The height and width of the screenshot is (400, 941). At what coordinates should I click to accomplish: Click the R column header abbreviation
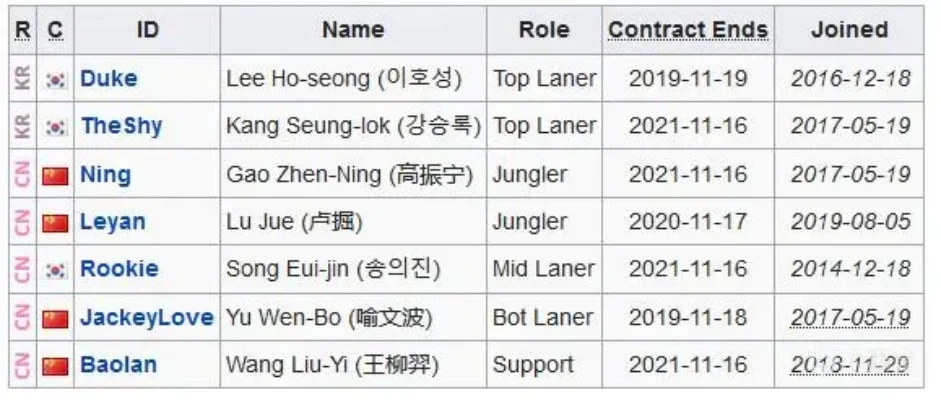(23, 30)
